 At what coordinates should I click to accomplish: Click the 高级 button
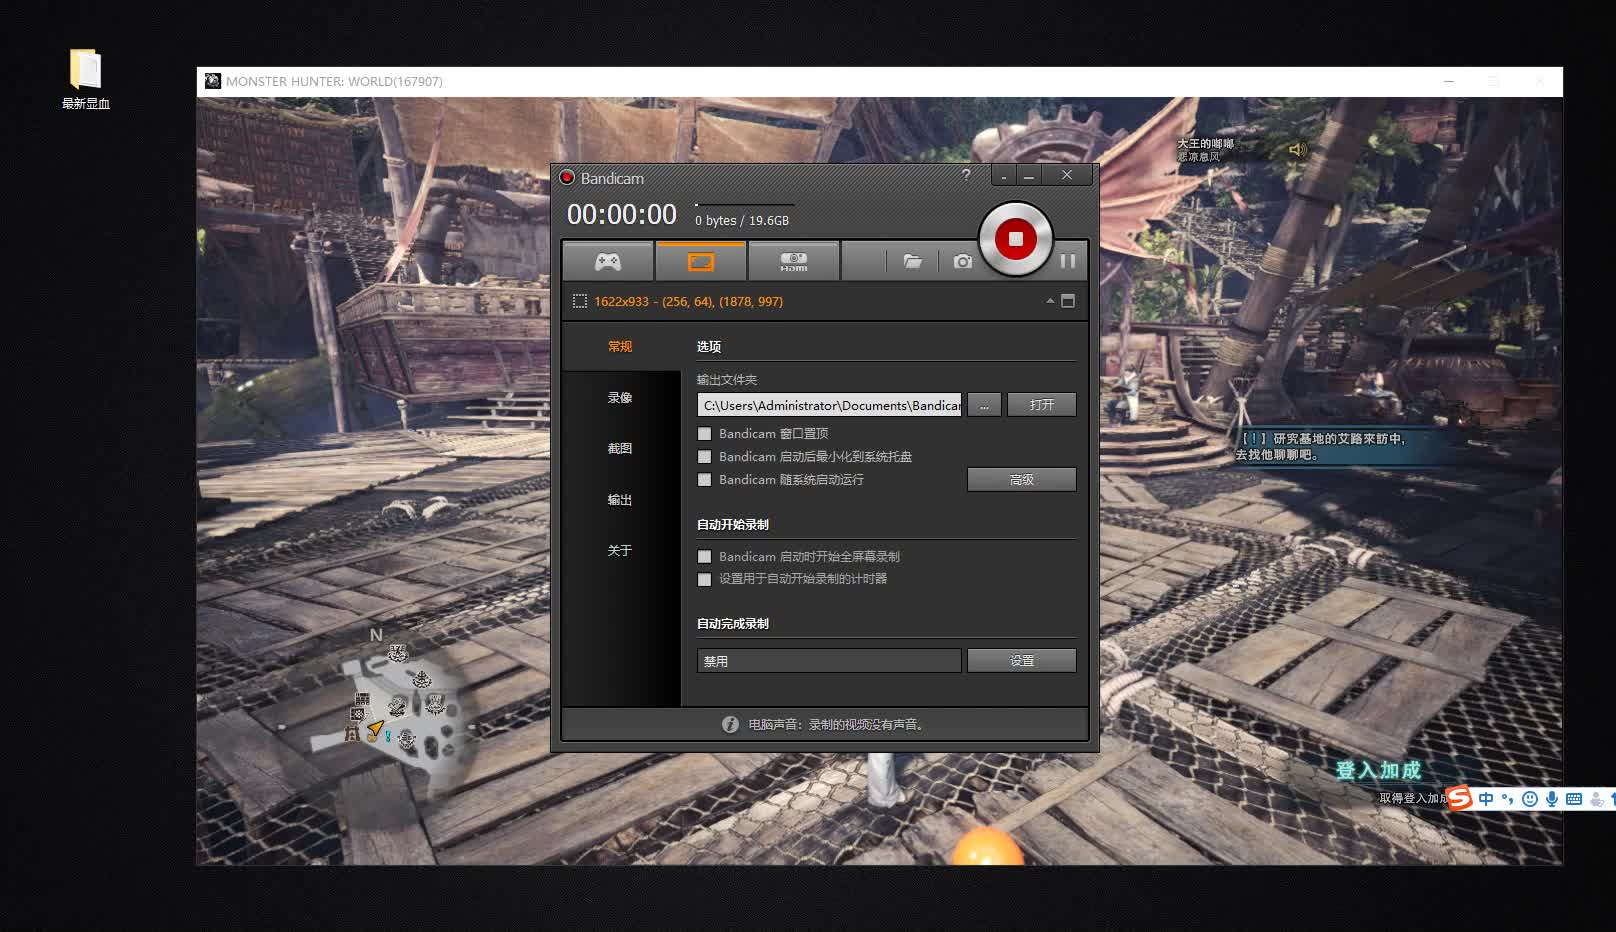tap(1022, 480)
